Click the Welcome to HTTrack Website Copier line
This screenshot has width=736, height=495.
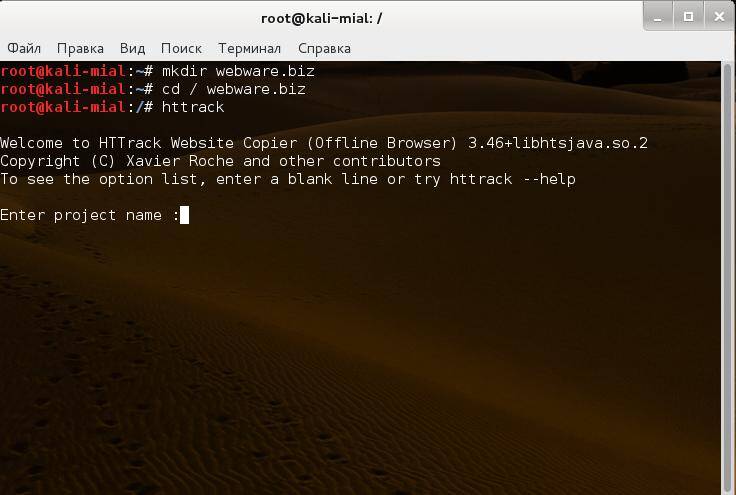[324, 143]
